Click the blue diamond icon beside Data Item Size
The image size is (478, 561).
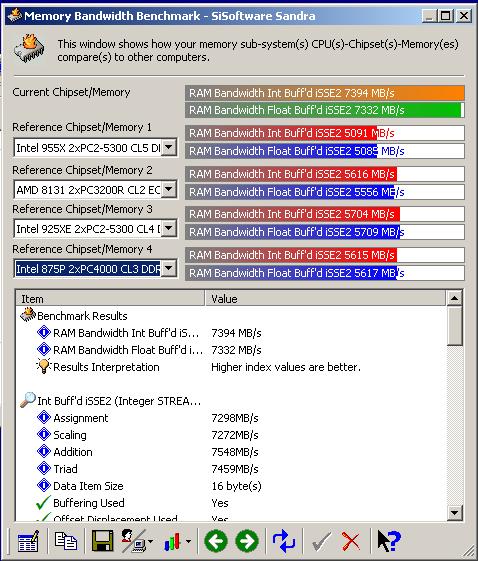click(x=44, y=486)
